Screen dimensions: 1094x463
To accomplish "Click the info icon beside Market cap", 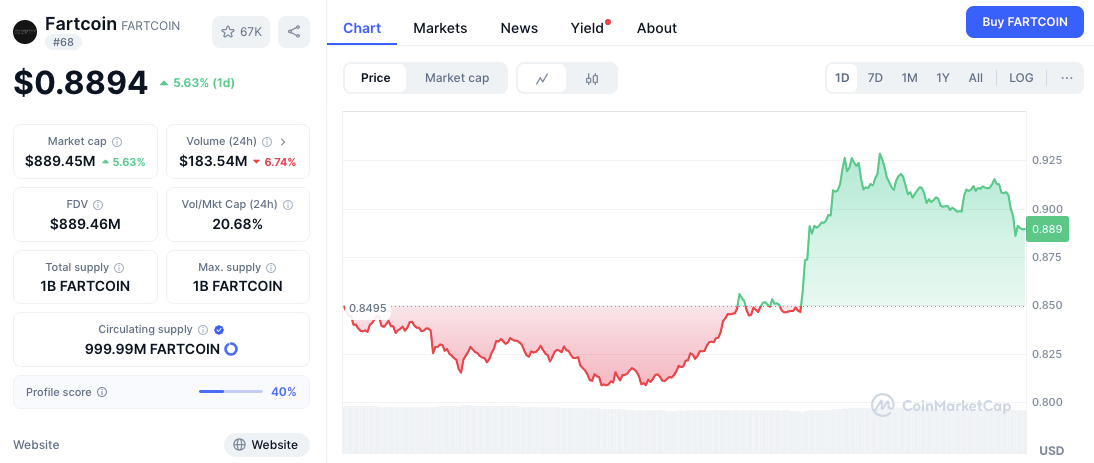I will tap(117, 142).
